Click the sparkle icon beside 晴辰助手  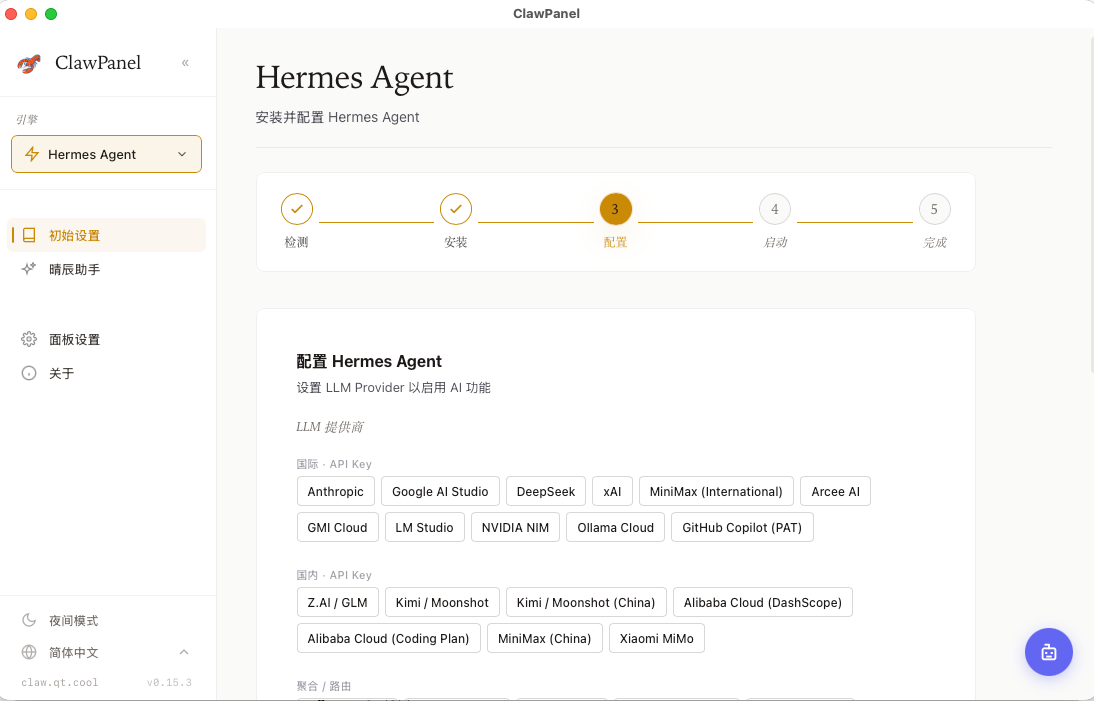[29, 269]
